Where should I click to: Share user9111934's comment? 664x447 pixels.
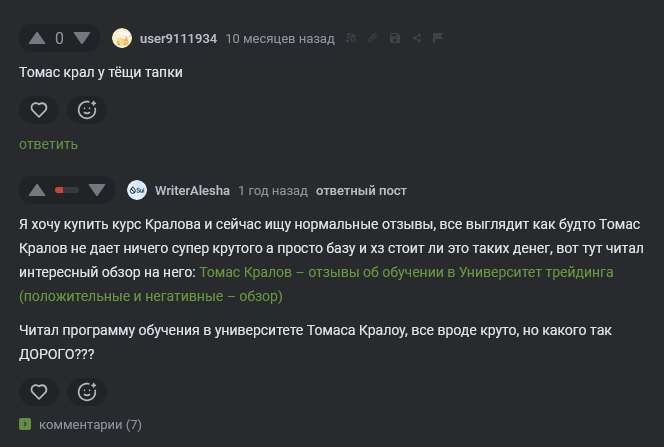click(416, 39)
